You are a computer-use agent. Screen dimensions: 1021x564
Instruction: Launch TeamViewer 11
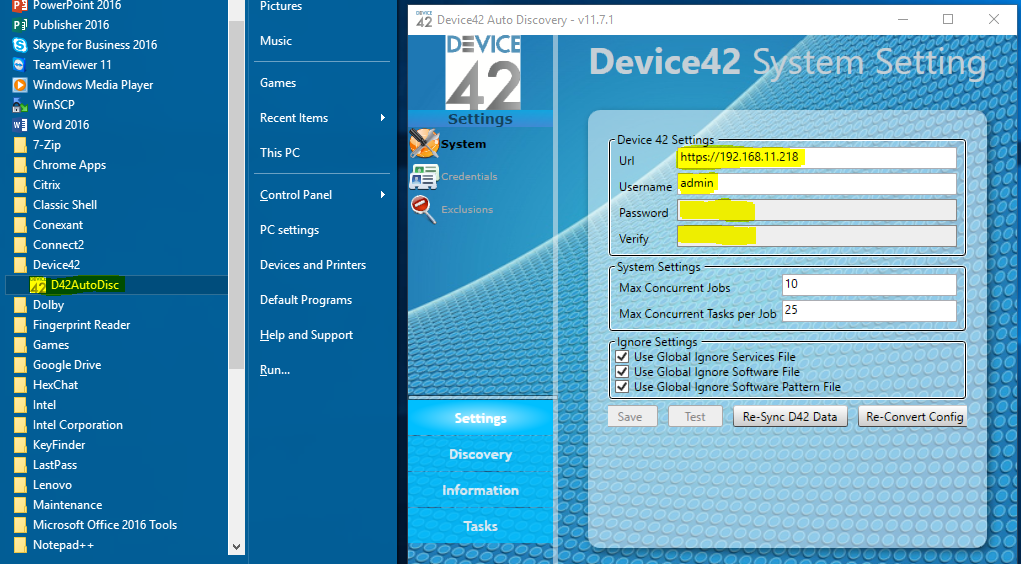click(x=63, y=65)
